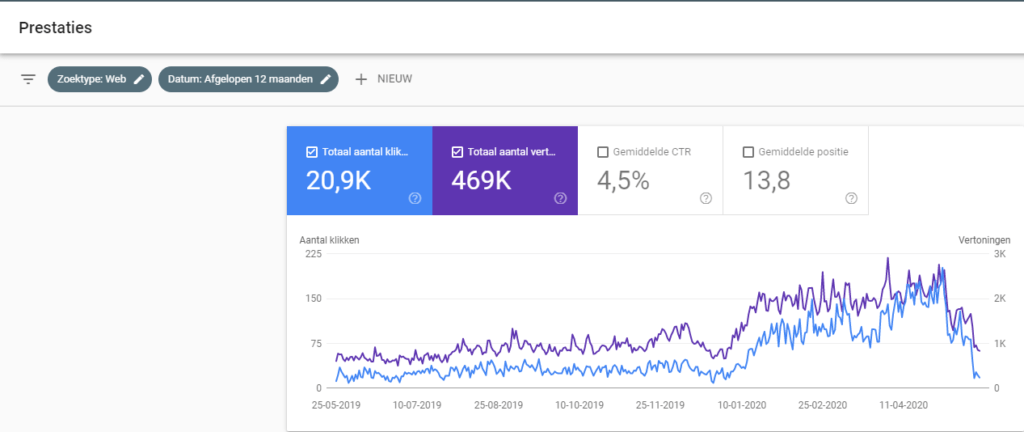
Task: Enable the Gemiddelde CTR checkbox
Action: pyautogui.click(x=603, y=152)
